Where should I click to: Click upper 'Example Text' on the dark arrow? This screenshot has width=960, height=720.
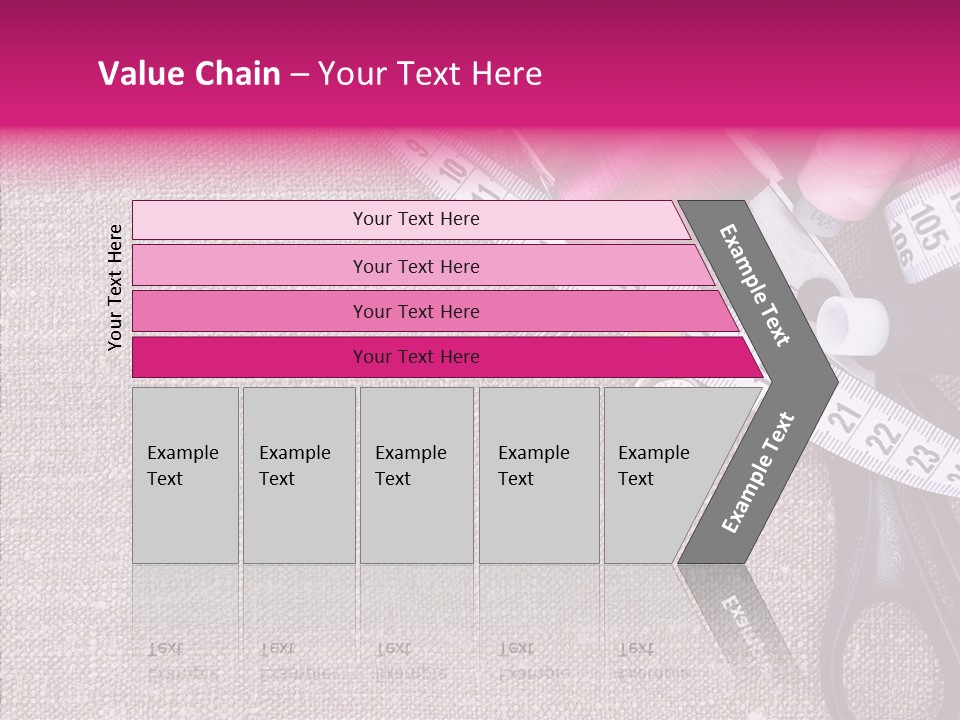tap(755, 285)
